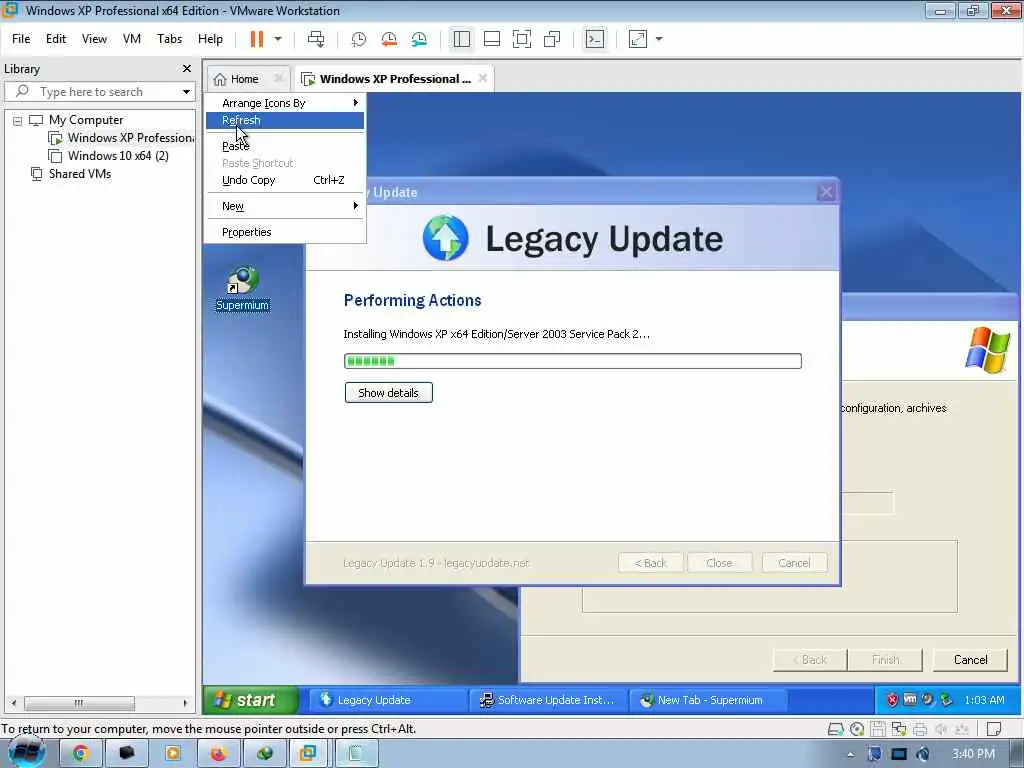
Task: Switch to New Tab - Supermium taskbar item
Action: (708, 700)
